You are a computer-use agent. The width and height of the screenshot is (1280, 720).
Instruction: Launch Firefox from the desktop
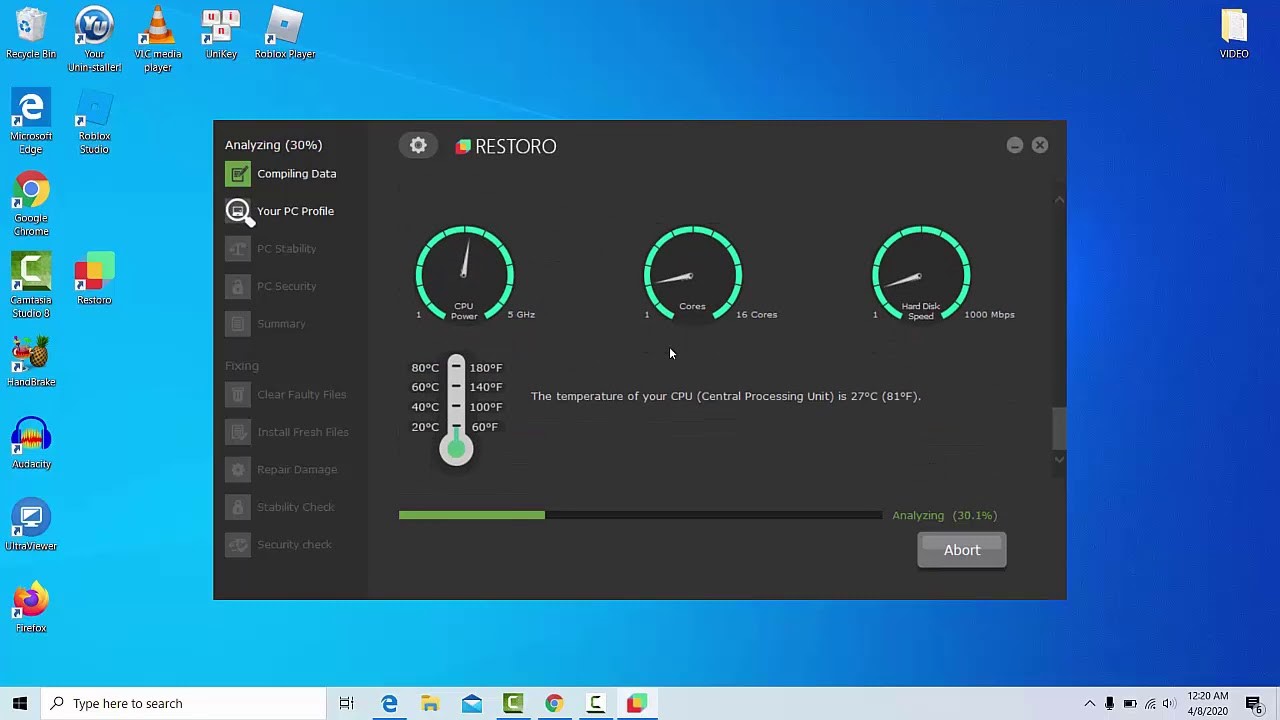[x=31, y=600]
